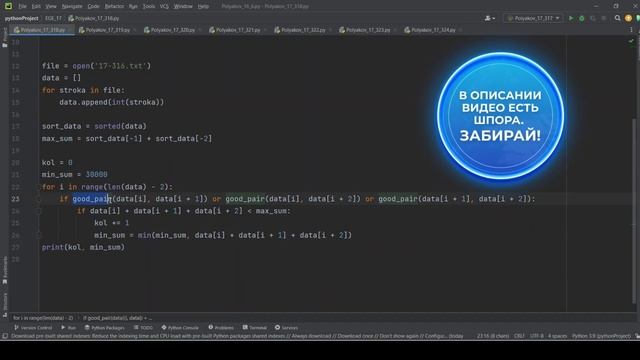Screen dimensions: 640x360
Task: Open the Structure sidebar tool window
Action: pos(5,304)
